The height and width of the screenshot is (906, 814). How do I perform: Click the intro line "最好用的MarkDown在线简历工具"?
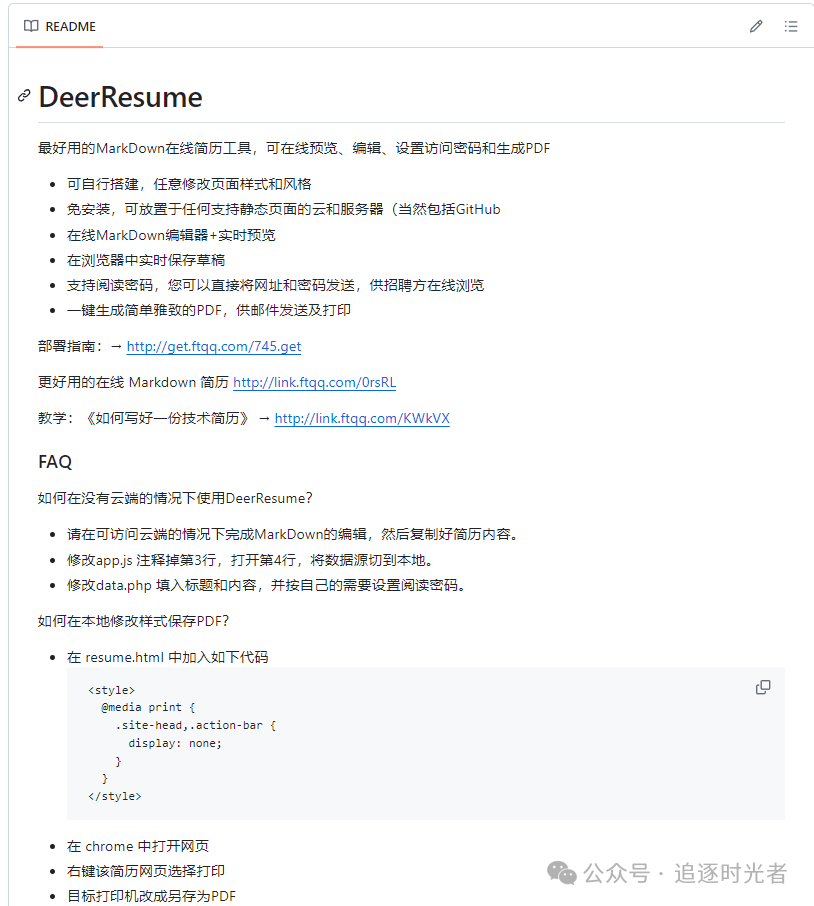point(294,148)
